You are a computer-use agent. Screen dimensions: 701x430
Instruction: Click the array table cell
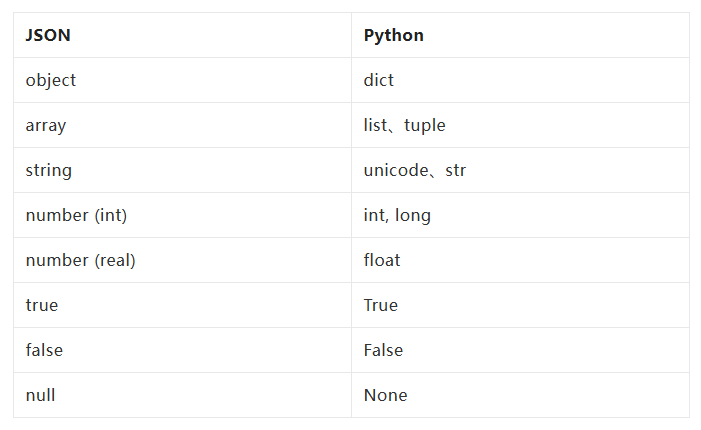182,126
